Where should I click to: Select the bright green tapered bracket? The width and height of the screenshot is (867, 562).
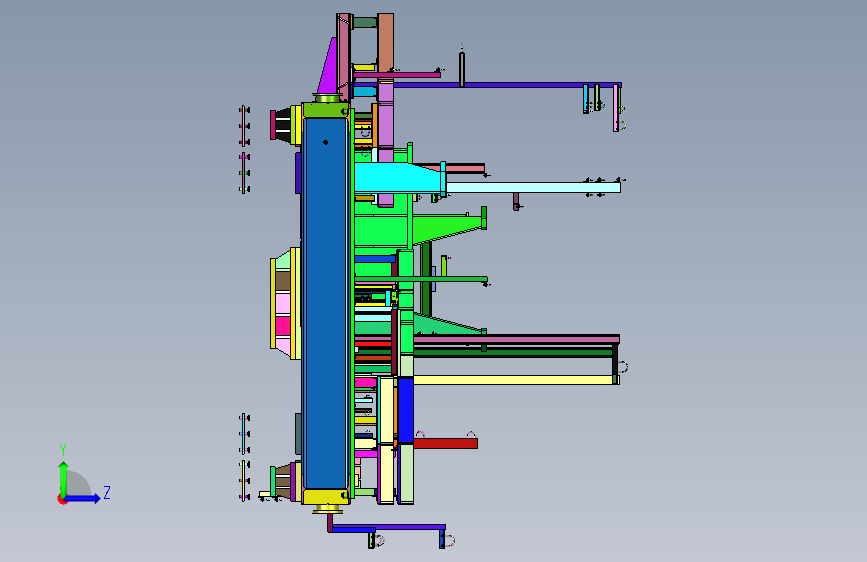point(449,226)
